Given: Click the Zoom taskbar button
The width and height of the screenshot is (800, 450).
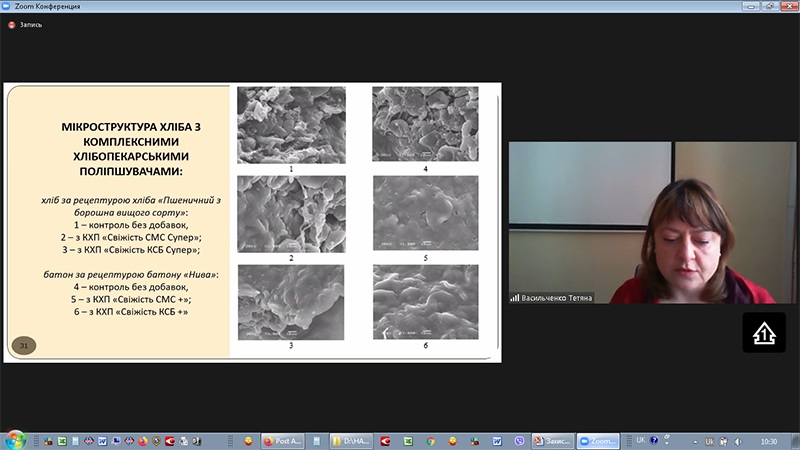Looking at the screenshot, I should 600,440.
